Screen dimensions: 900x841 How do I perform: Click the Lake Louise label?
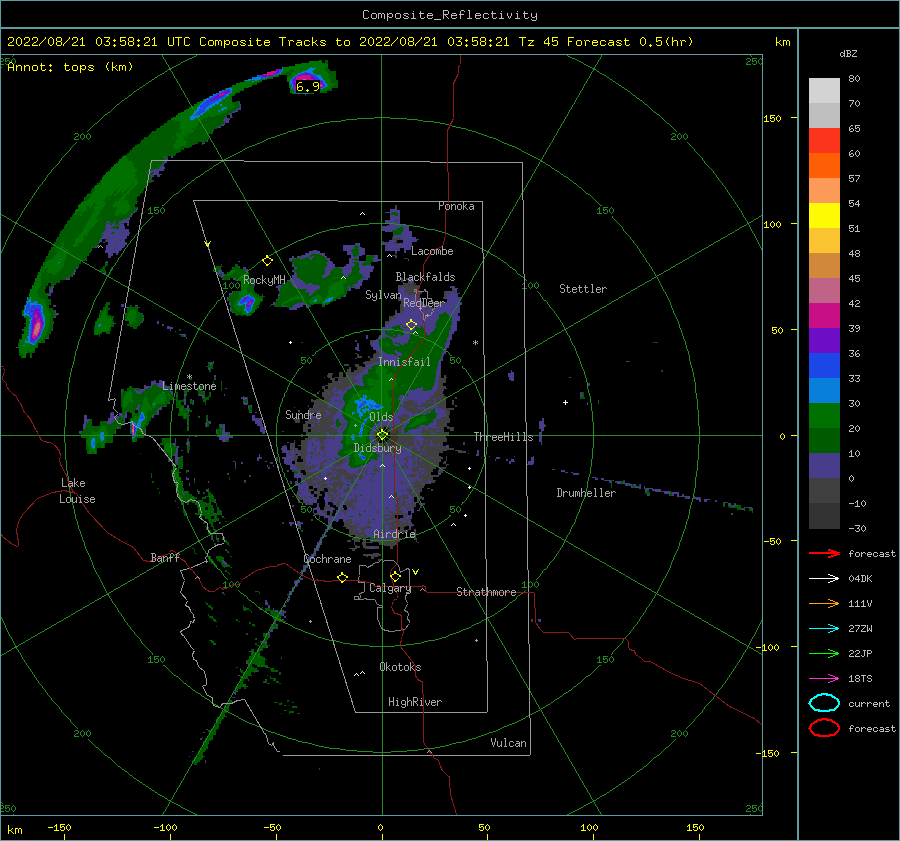coord(78,491)
